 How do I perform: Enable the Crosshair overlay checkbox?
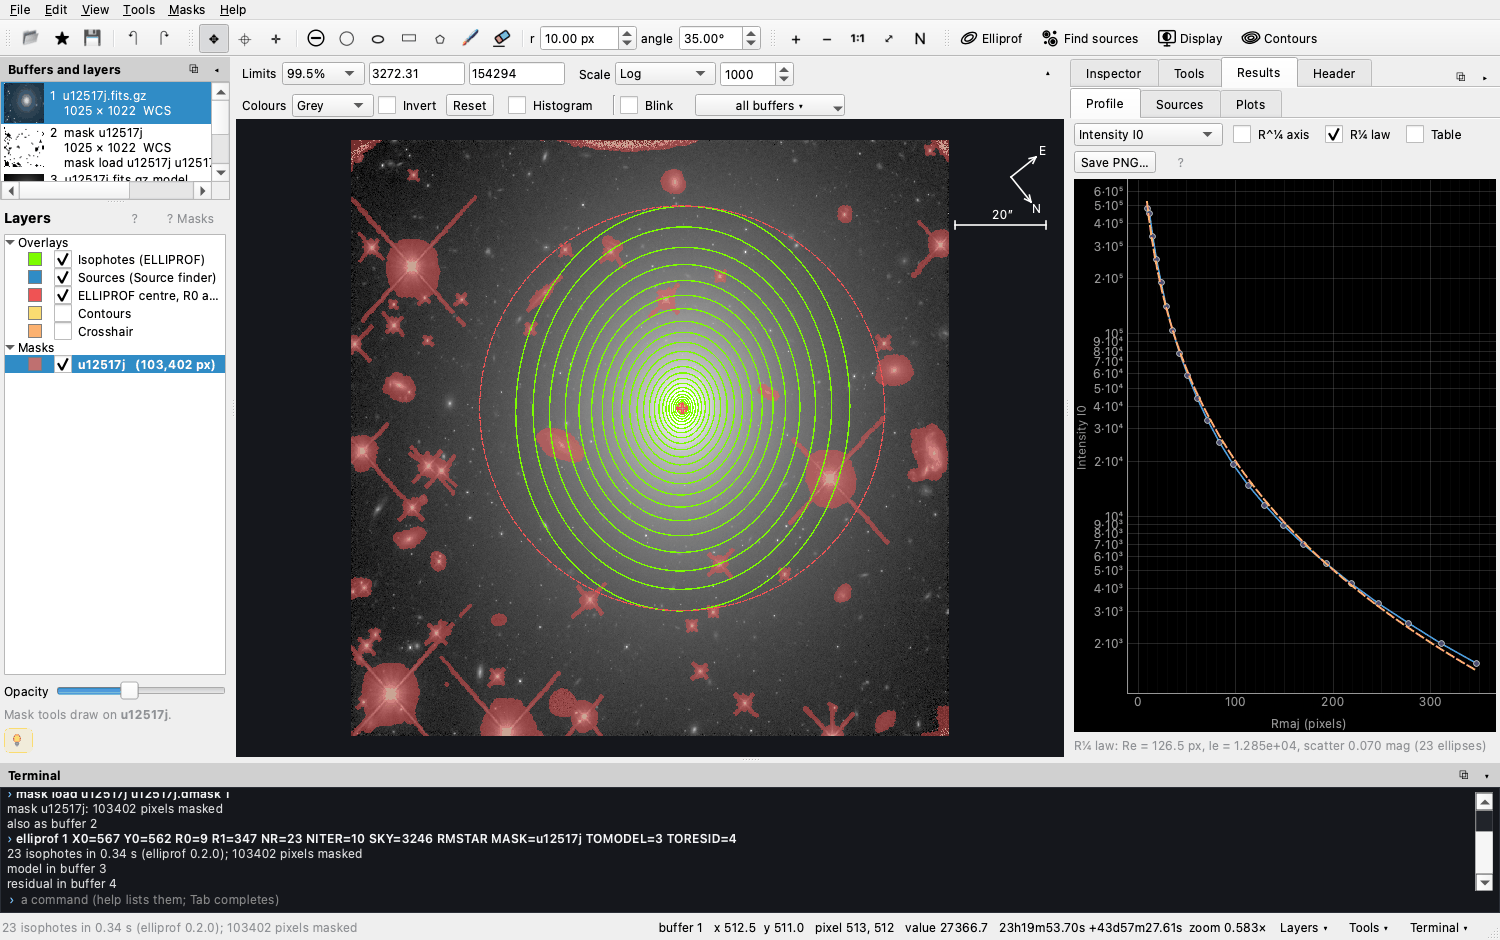click(63, 332)
